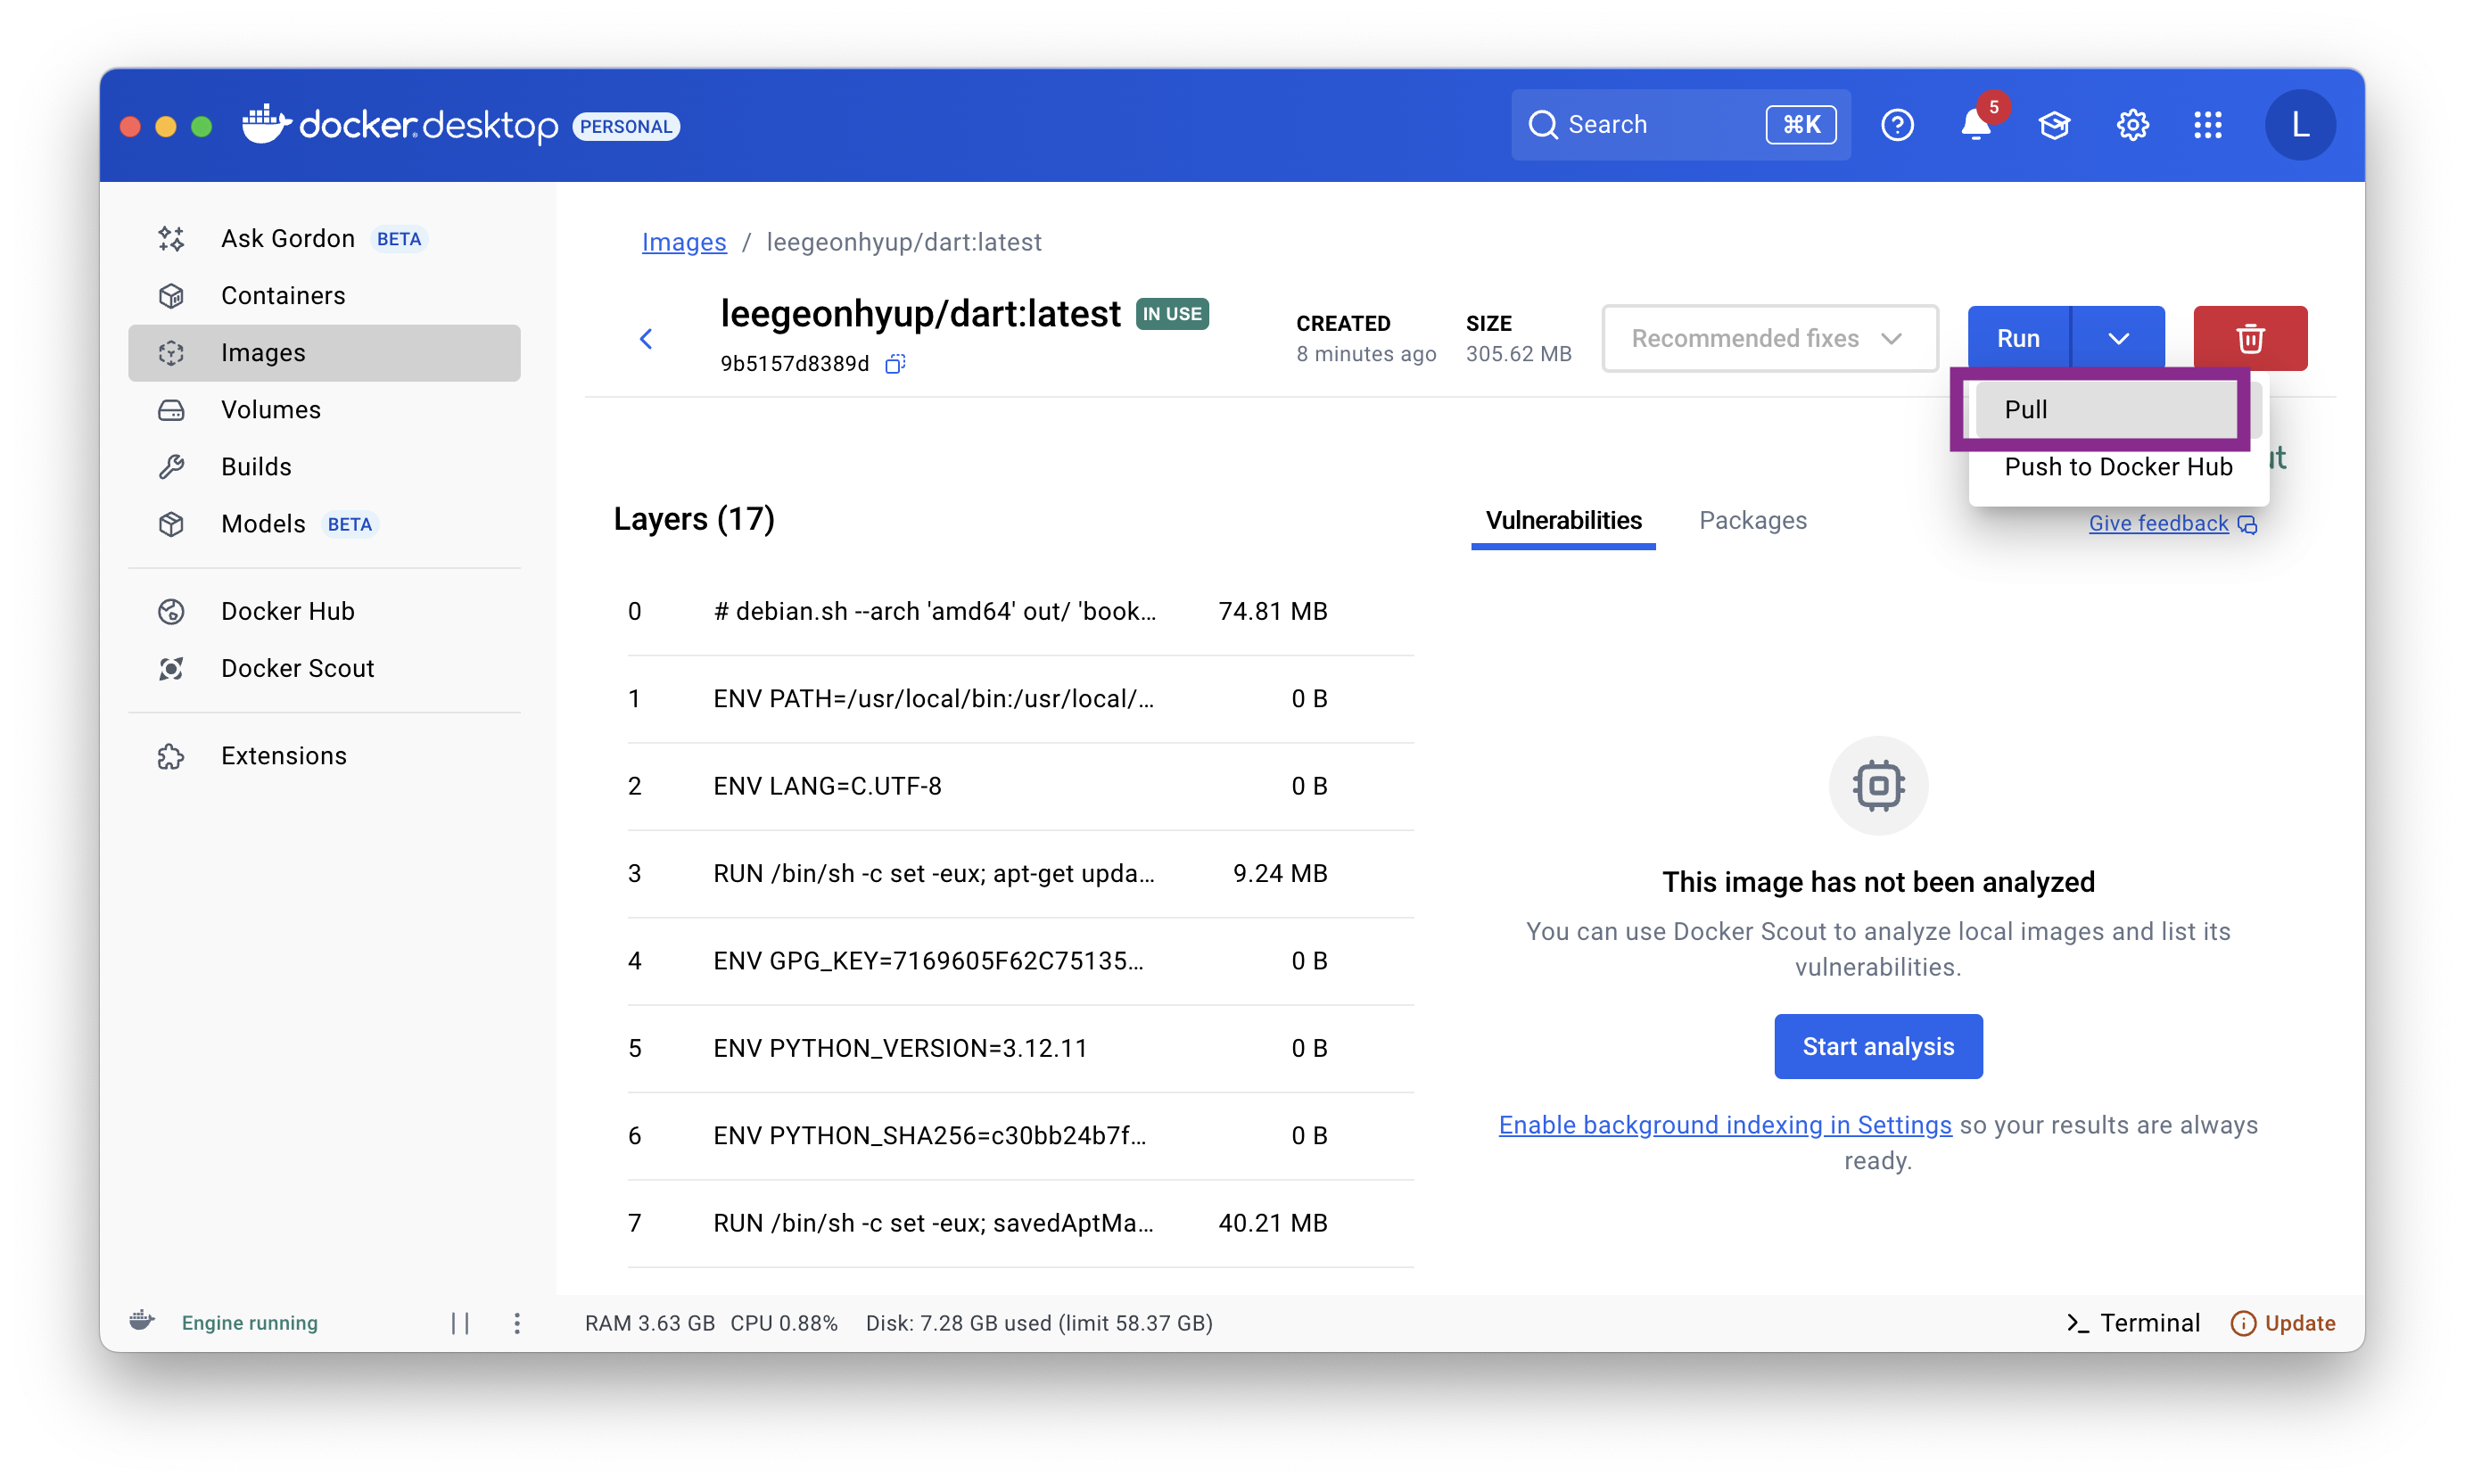Choose Push to Docker Hub option
The width and height of the screenshot is (2465, 1484).
pos(2118,467)
